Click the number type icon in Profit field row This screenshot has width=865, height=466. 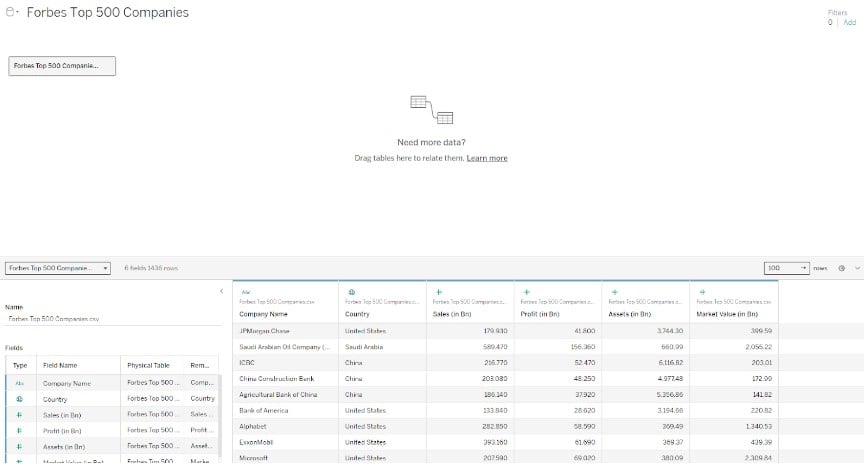[19, 431]
